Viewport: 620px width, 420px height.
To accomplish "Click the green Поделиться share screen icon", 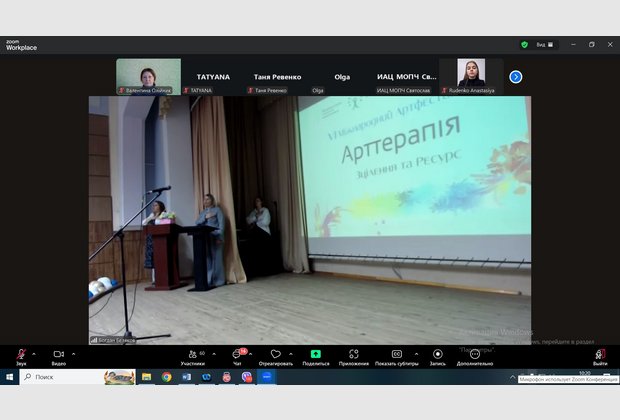I will (x=315, y=355).
